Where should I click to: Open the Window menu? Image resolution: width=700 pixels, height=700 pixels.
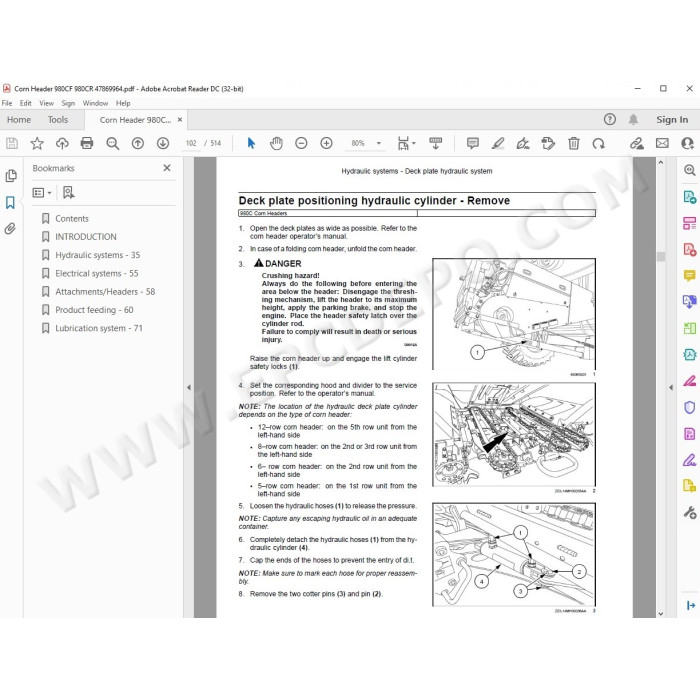click(x=95, y=103)
